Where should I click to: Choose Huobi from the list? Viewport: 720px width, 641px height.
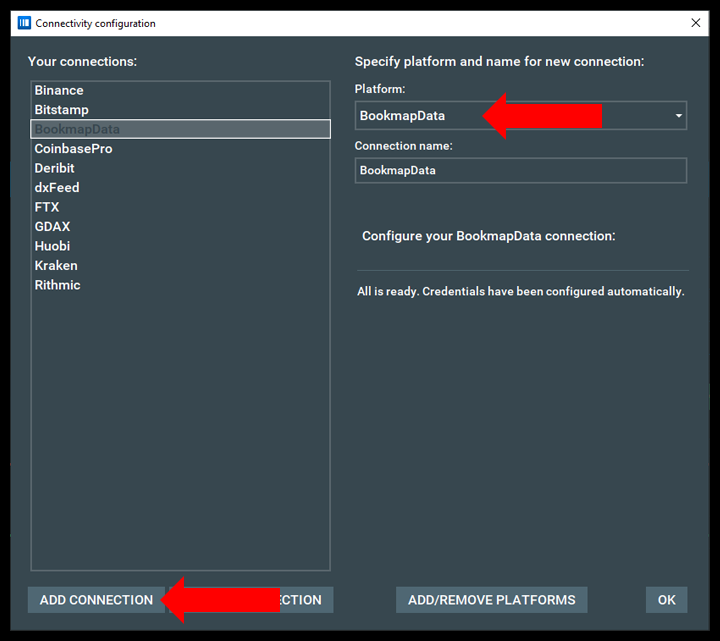pos(180,246)
